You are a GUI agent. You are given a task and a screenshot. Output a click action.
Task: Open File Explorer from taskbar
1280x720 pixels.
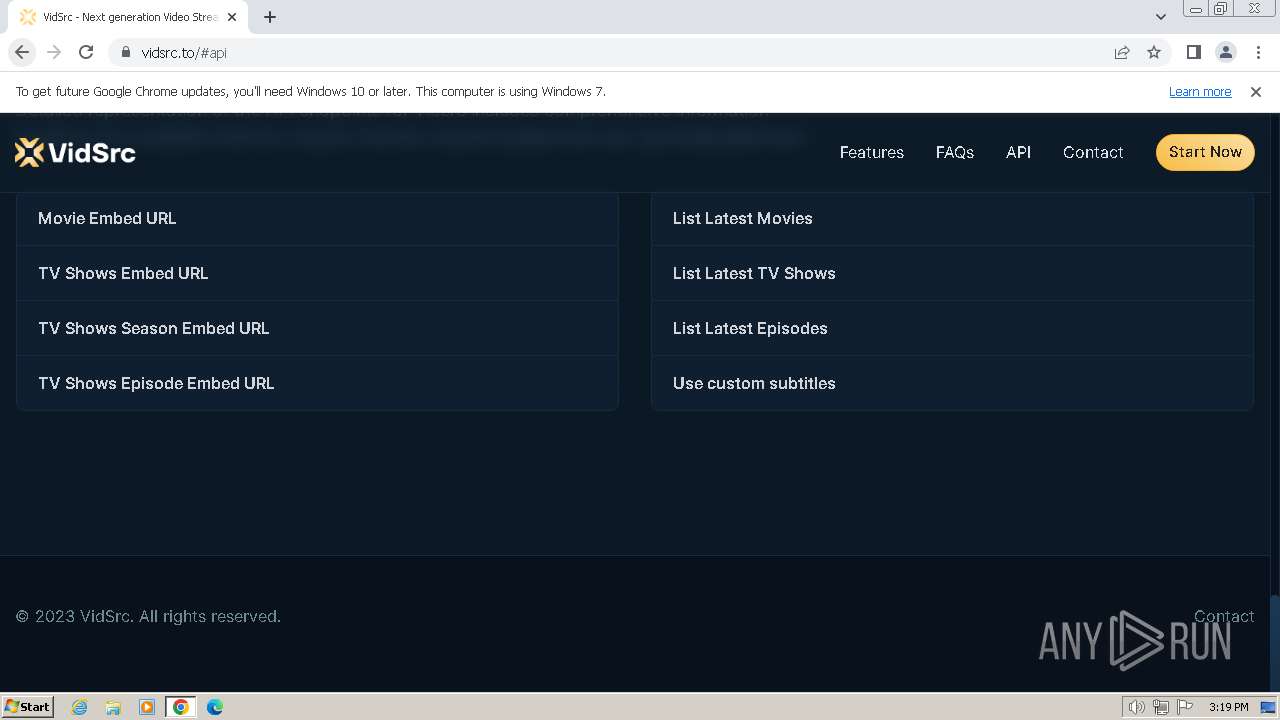click(x=113, y=706)
